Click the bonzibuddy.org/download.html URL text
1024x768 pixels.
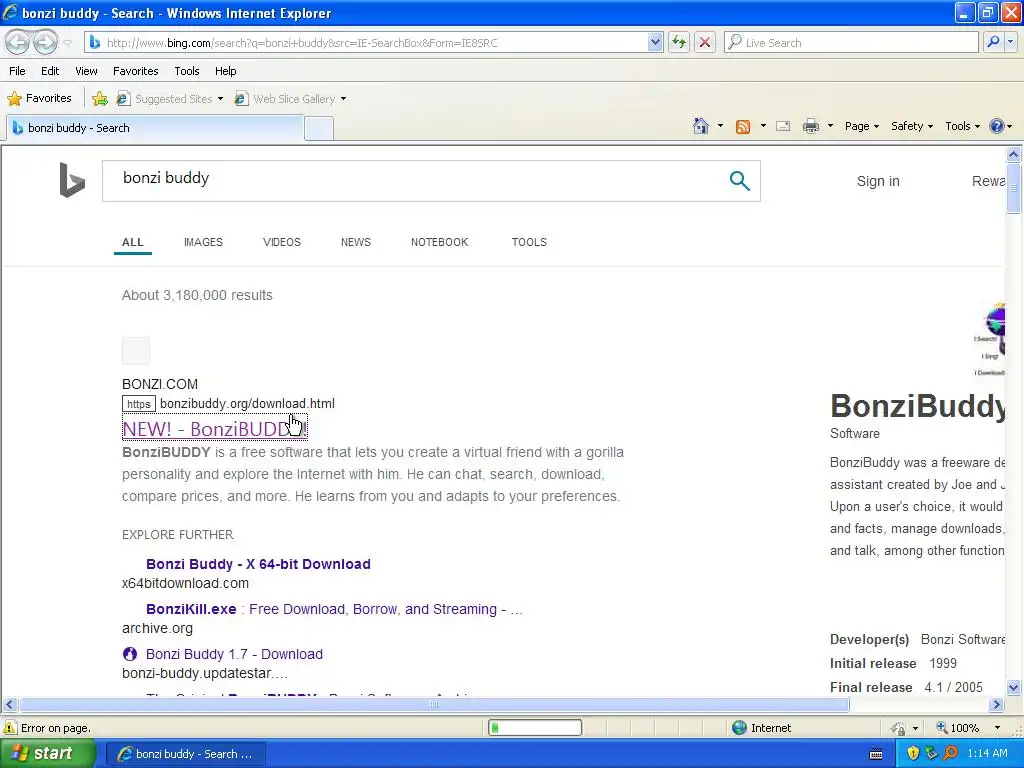pyautogui.click(x=248, y=404)
